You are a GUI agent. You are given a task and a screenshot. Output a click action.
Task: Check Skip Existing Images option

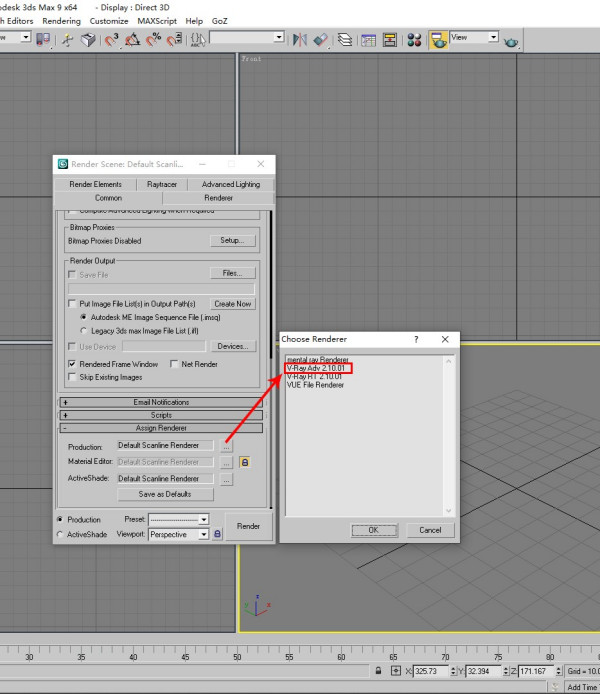point(72,377)
